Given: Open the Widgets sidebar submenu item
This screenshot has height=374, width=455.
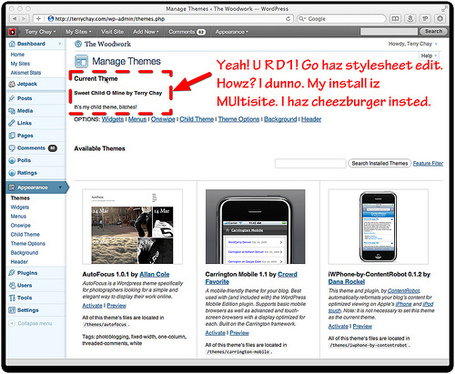Looking at the screenshot, I should click(x=20, y=207).
